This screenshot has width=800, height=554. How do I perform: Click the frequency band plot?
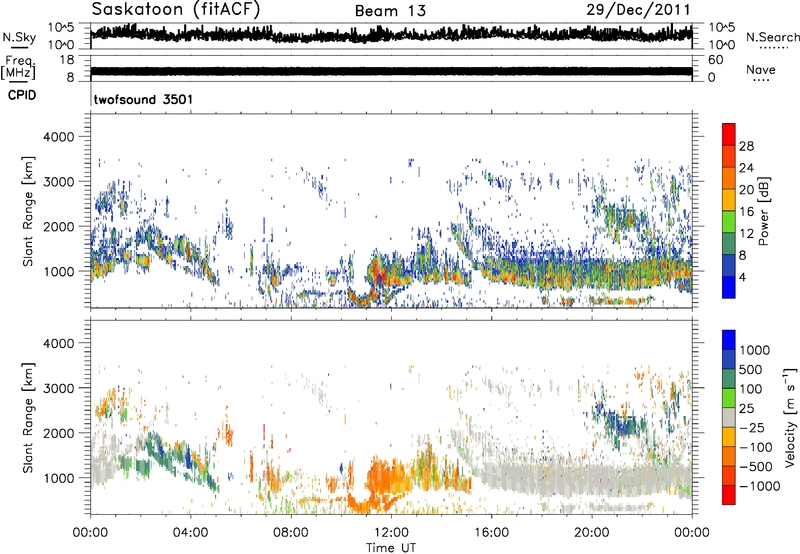pos(391,71)
